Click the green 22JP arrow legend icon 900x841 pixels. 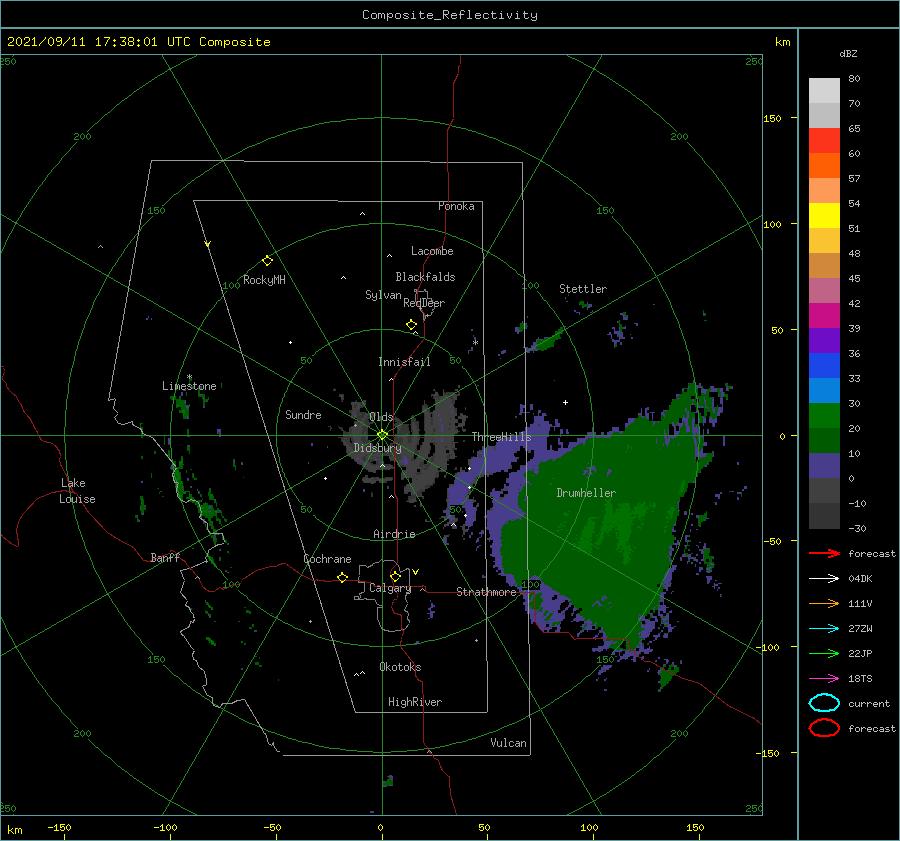tap(824, 653)
